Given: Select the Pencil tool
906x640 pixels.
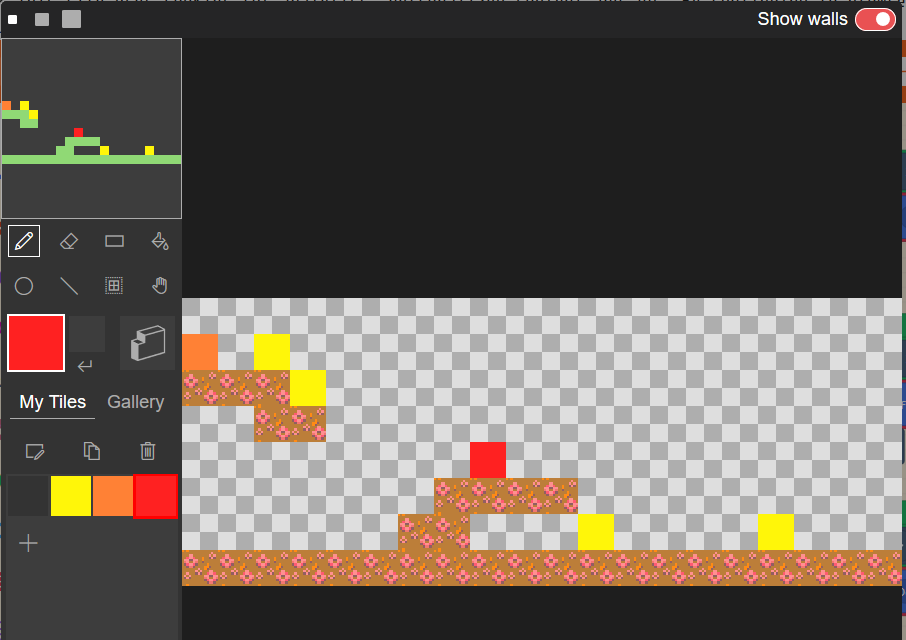Looking at the screenshot, I should point(23,240).
